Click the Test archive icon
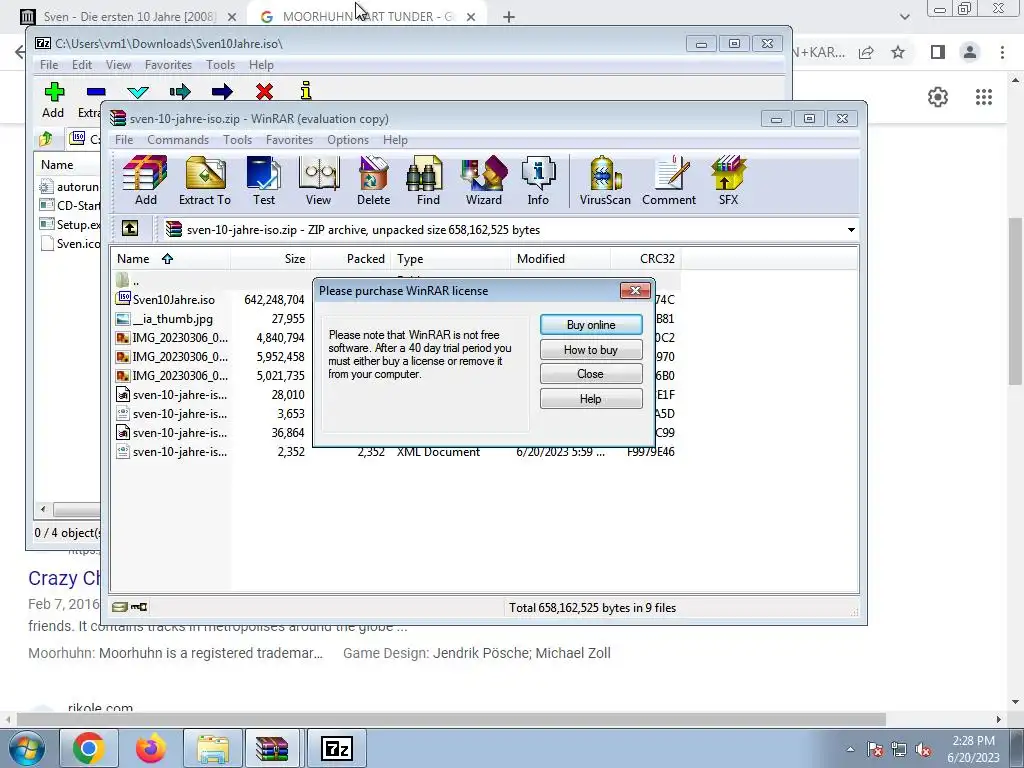This screenshot has height=768, width=1024. click(264, 181)
